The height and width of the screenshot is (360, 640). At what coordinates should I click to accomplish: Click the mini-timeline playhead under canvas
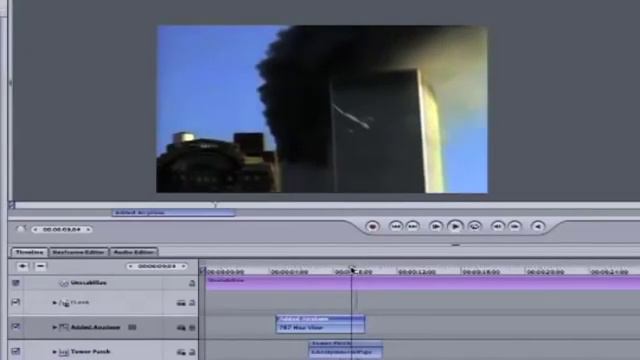click(x=216, y=205)
